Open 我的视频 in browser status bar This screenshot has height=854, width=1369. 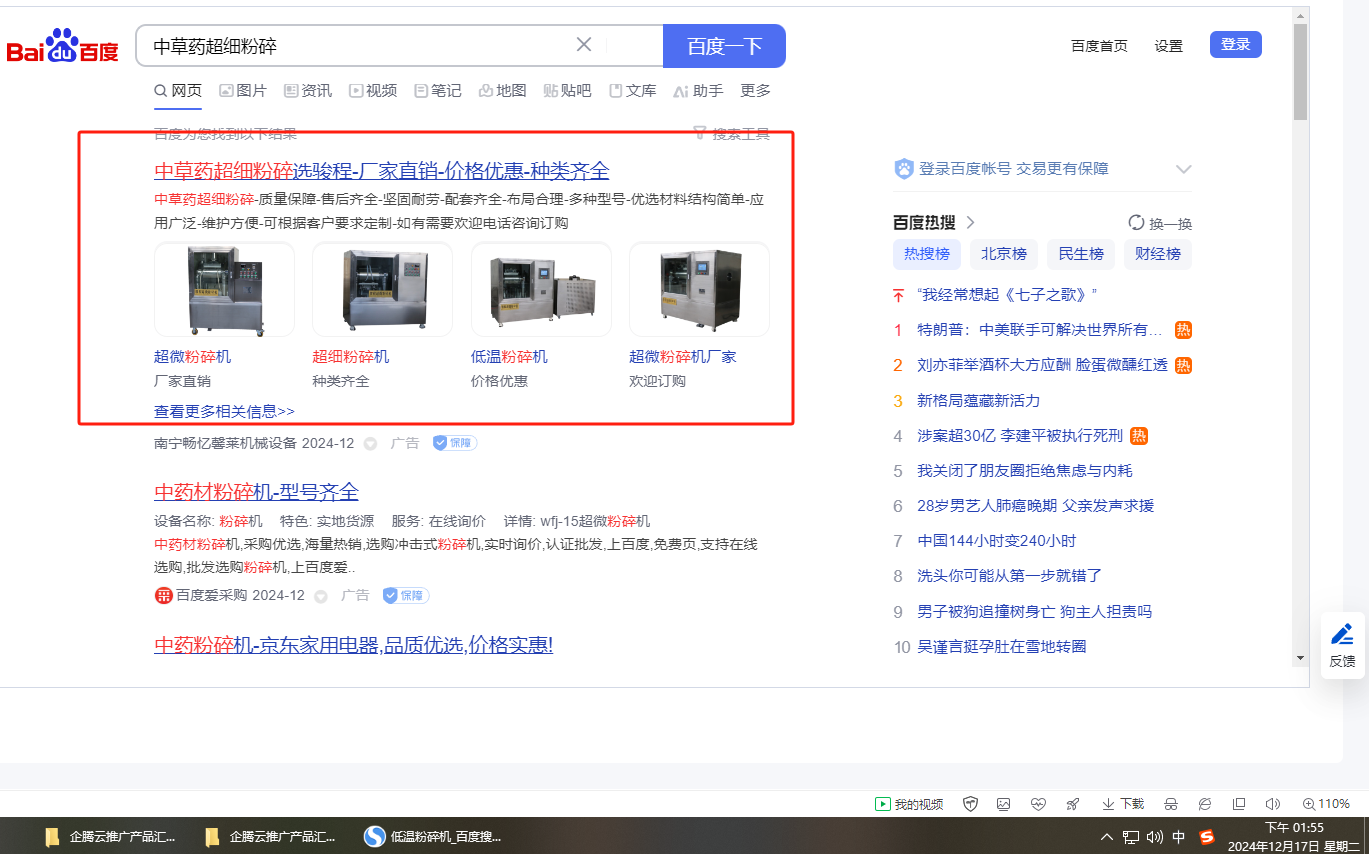pyautogui.click(x=910, y=804)
